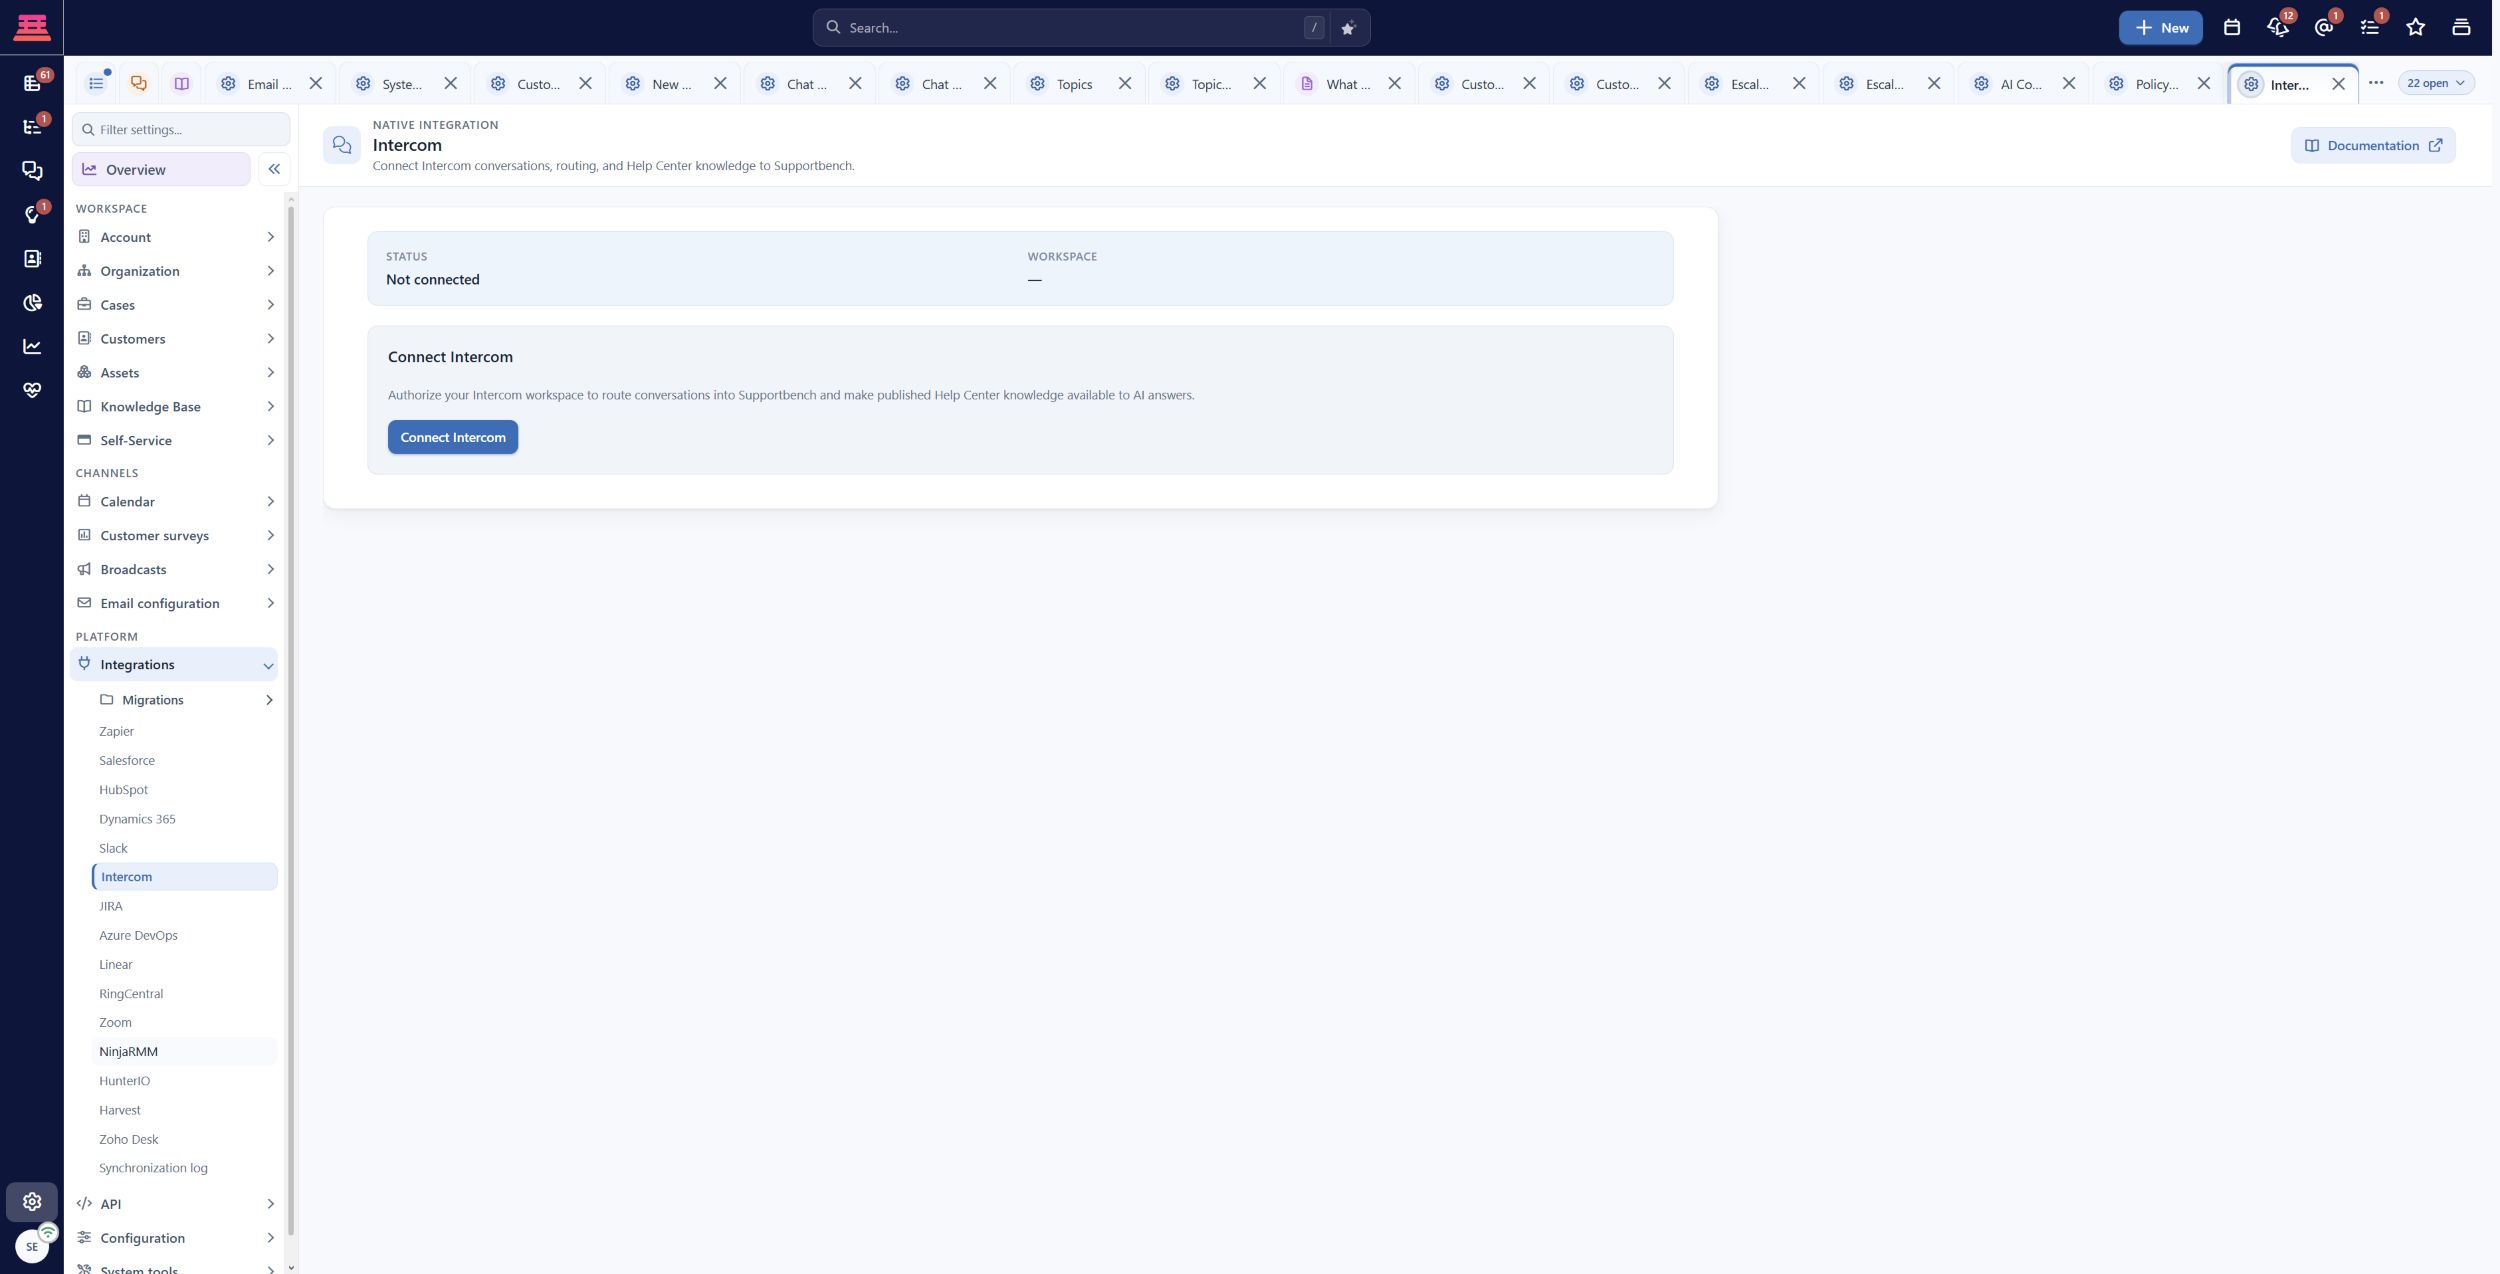The width and height of the screenshot is (2500, 1274).
Task: Open the chat conversations icon in left rail
Action: pyautogui.click(x=32, y=171)
